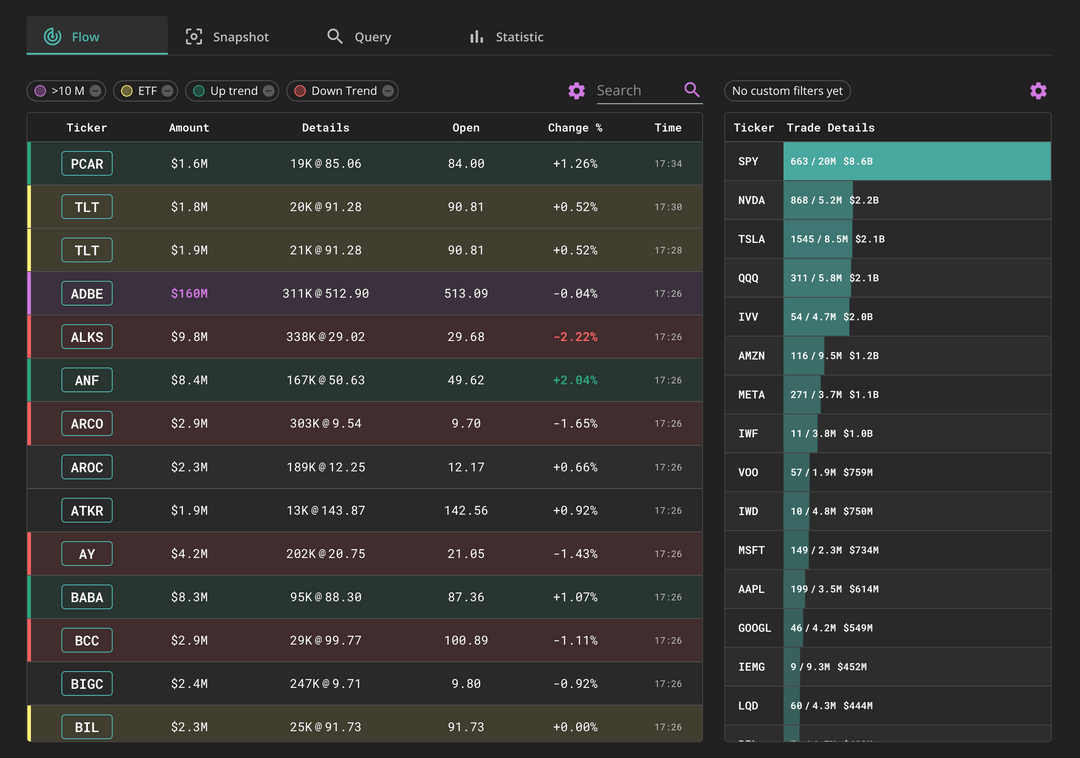Click the search magnifier icon

point(692,90)
